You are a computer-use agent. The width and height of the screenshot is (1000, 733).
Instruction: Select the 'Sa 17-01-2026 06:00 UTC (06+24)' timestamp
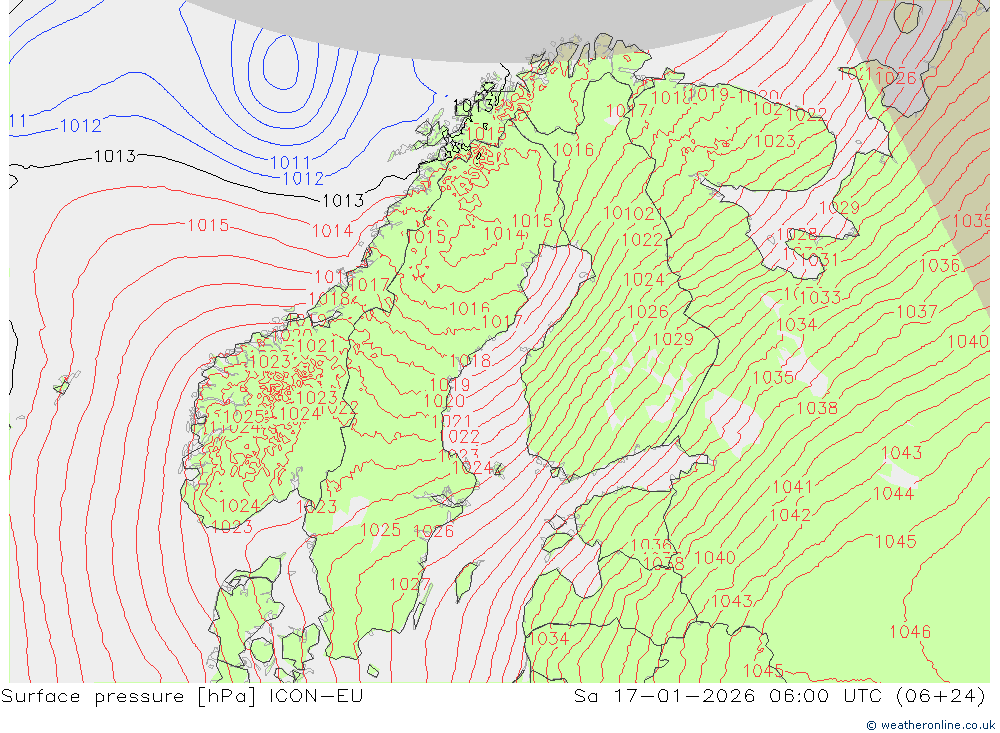coord(780,695)
